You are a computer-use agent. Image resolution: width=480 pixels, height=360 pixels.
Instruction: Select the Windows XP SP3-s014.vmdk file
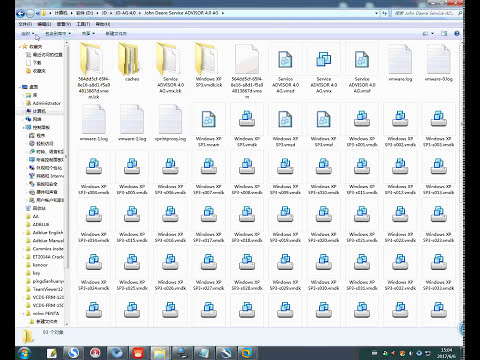coord(94,221)
